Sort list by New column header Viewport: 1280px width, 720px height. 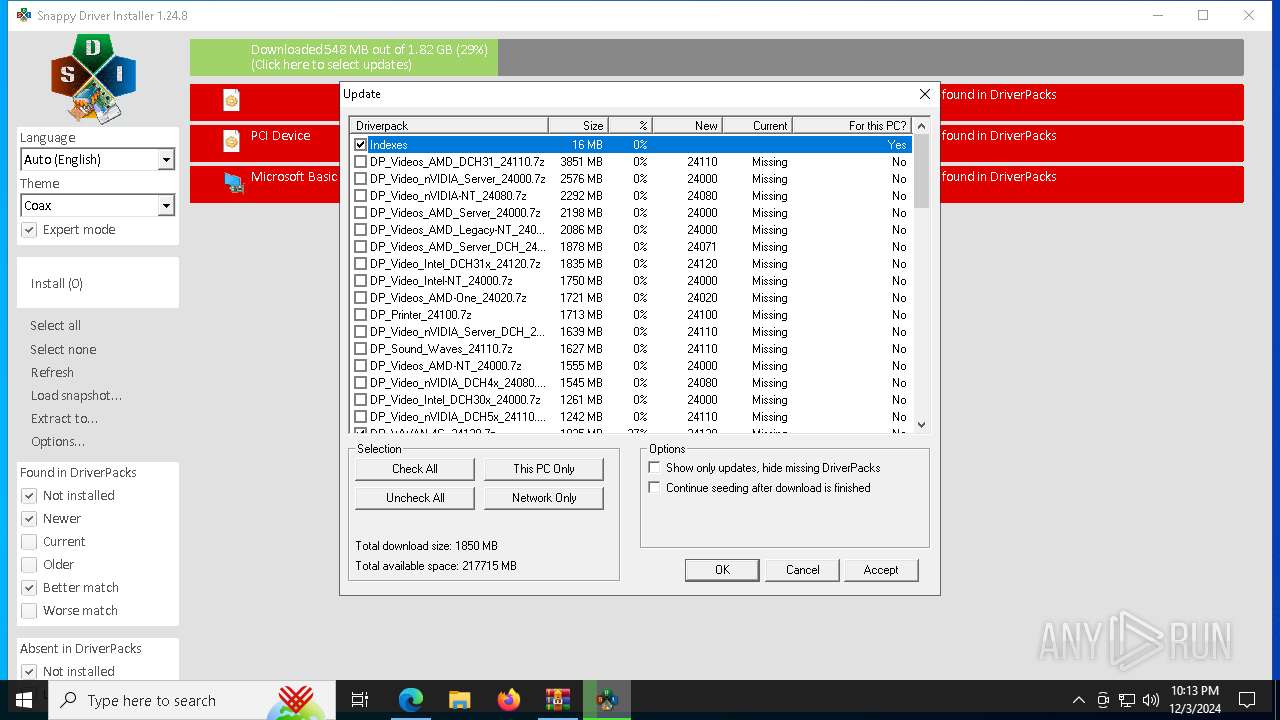coord(687,125)
